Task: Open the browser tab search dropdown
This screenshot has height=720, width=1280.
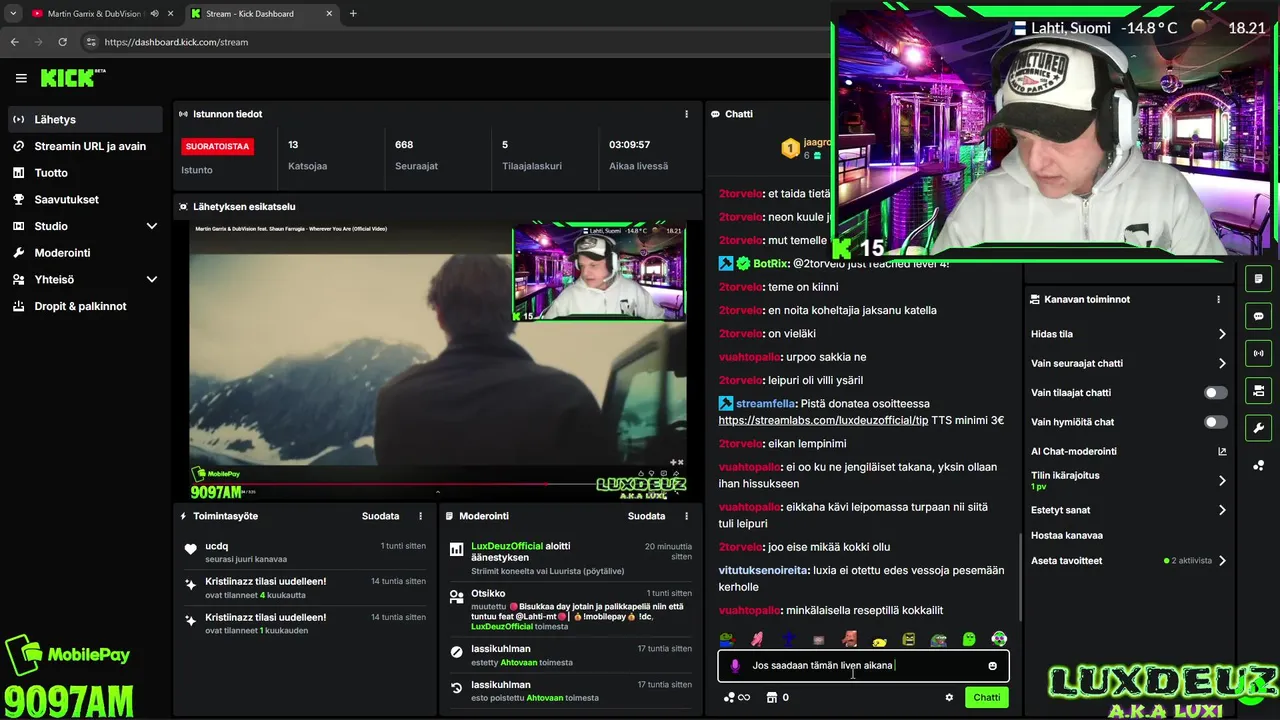Action: (x=12, y=14)
